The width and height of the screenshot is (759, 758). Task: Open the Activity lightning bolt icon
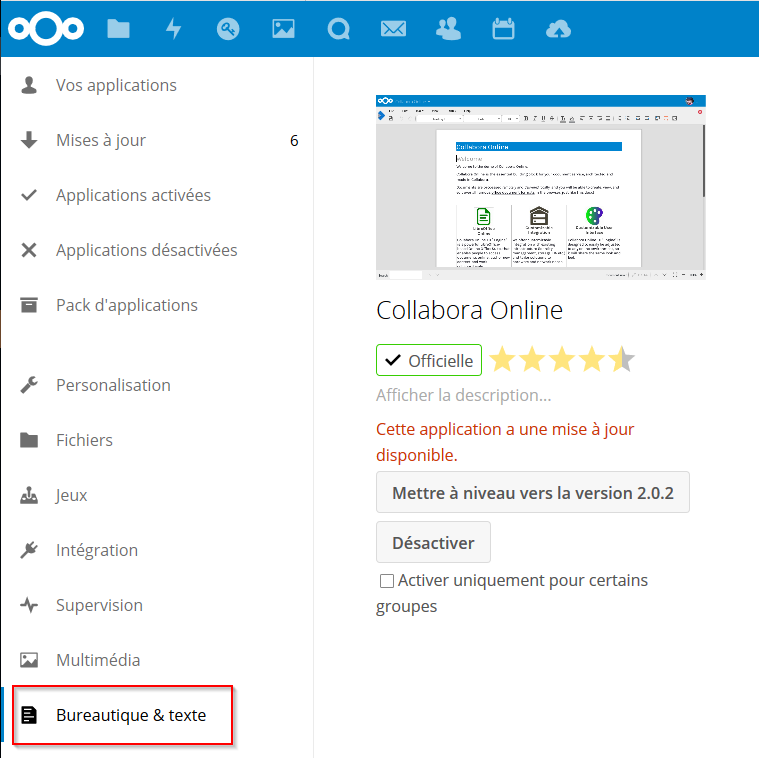pyautogui.click(x=173, y=29)
